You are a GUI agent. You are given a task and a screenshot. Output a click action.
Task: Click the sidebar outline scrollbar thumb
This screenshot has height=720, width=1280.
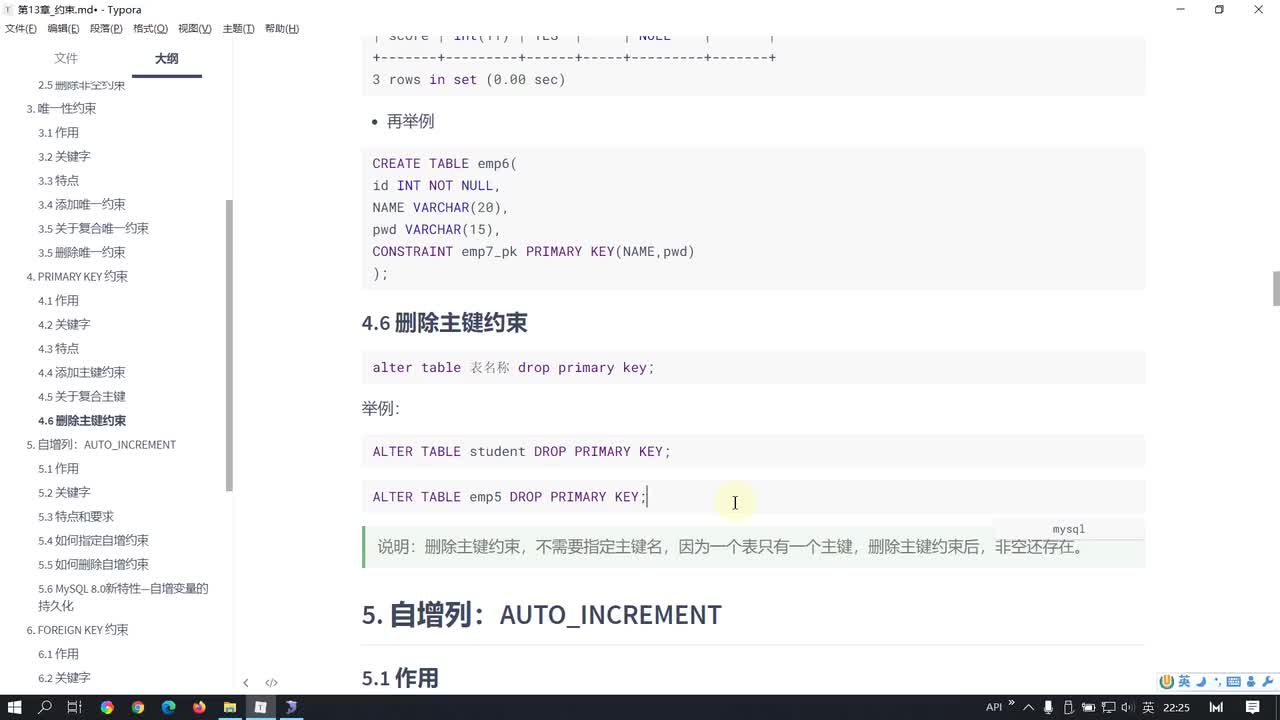229,345
